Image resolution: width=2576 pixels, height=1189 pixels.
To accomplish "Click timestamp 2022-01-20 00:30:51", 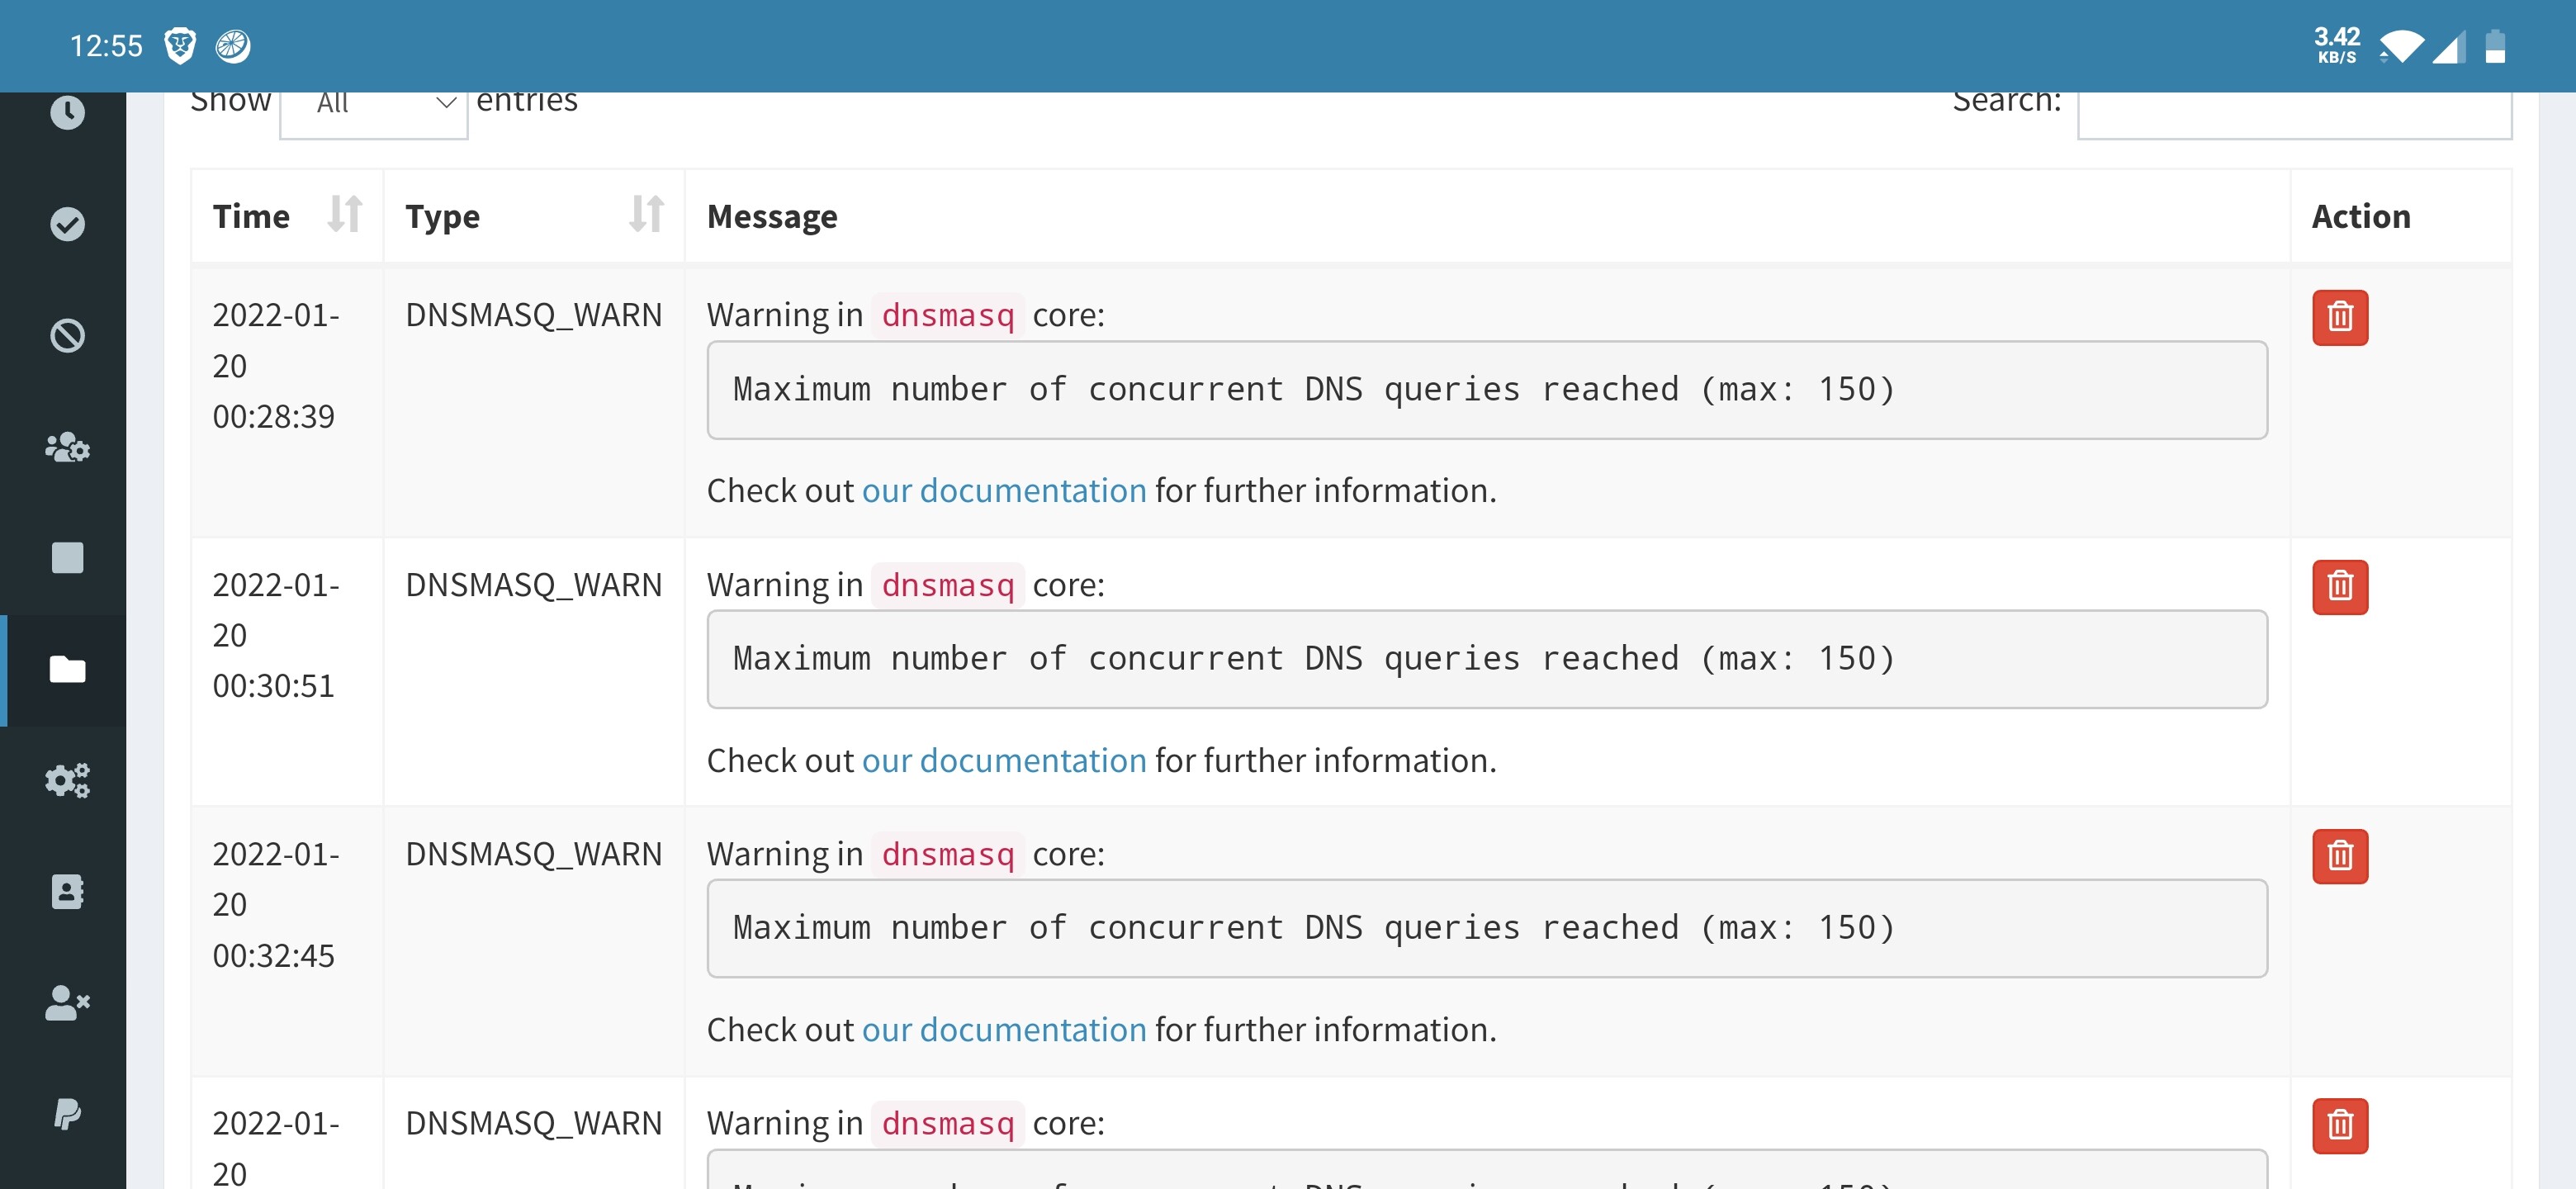I will click(x=276, y=636).
